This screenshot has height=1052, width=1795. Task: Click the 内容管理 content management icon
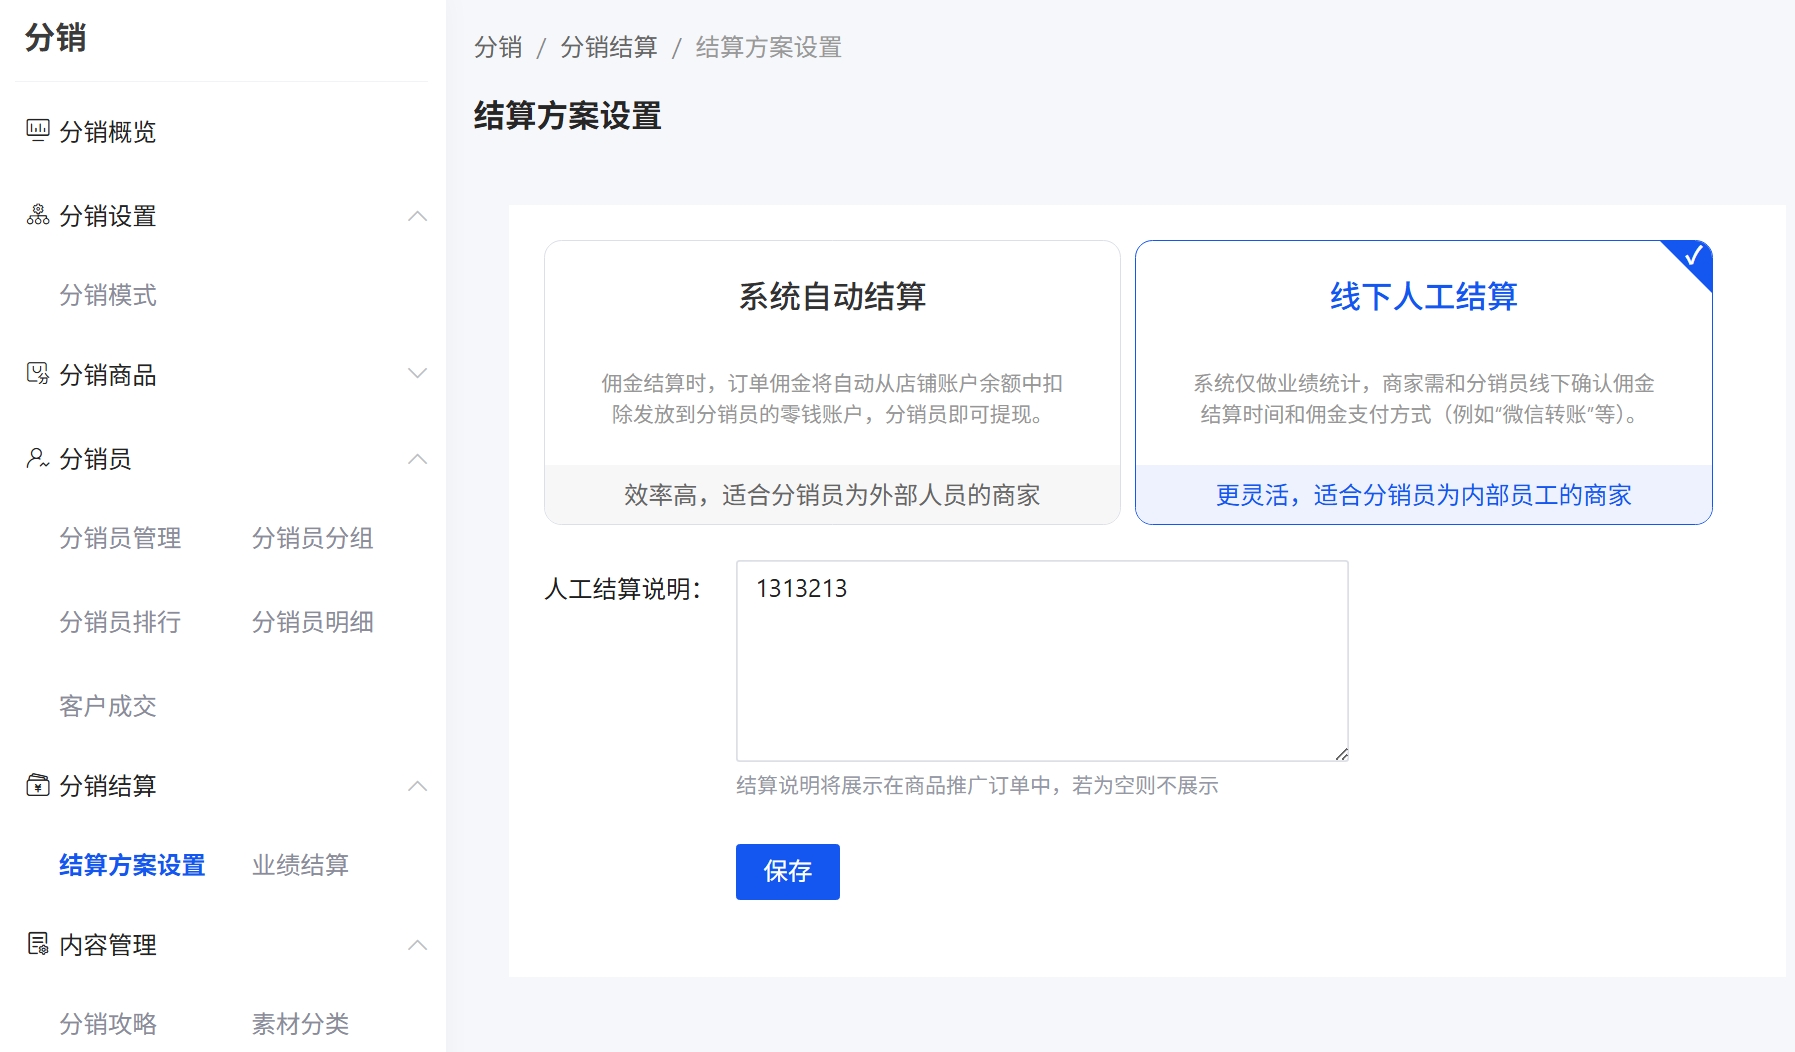pyautogui.click(x=37, y=944)
